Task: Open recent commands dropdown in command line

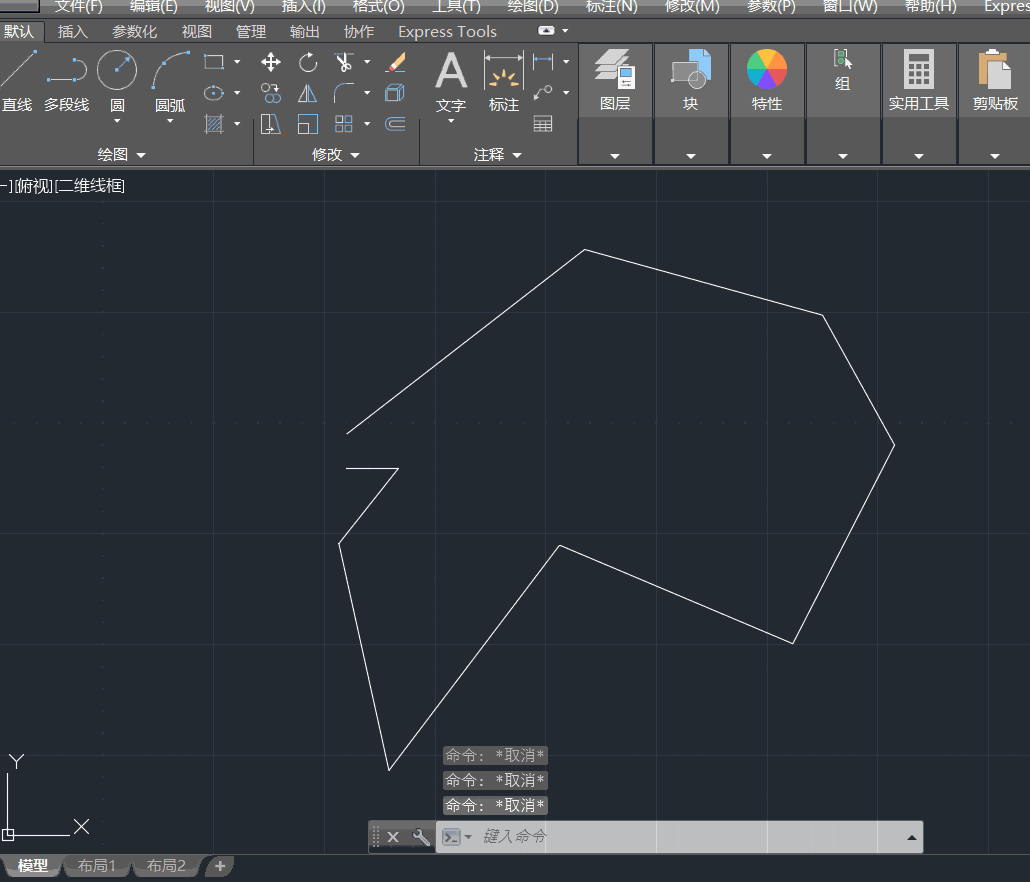Action: pyautogui.click(x=468, y=837)
